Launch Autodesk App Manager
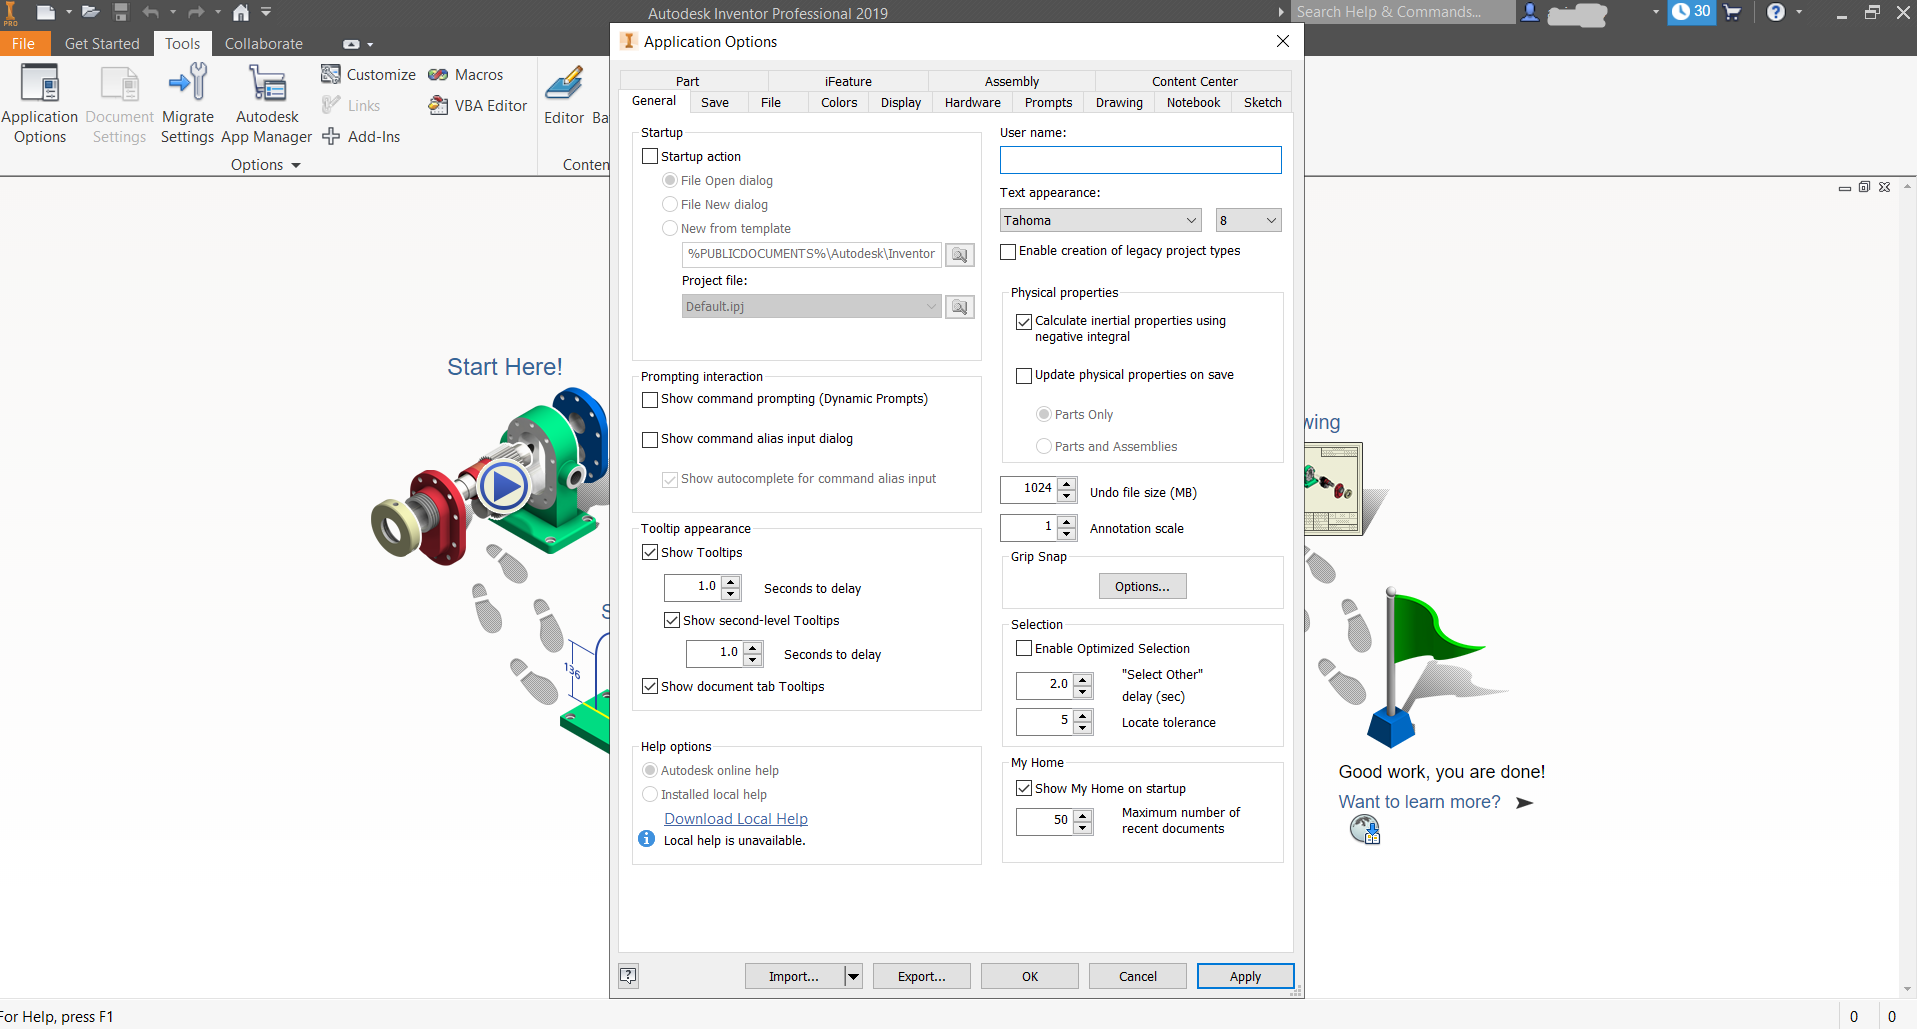1917x1029 pixels. pos(267,84)
